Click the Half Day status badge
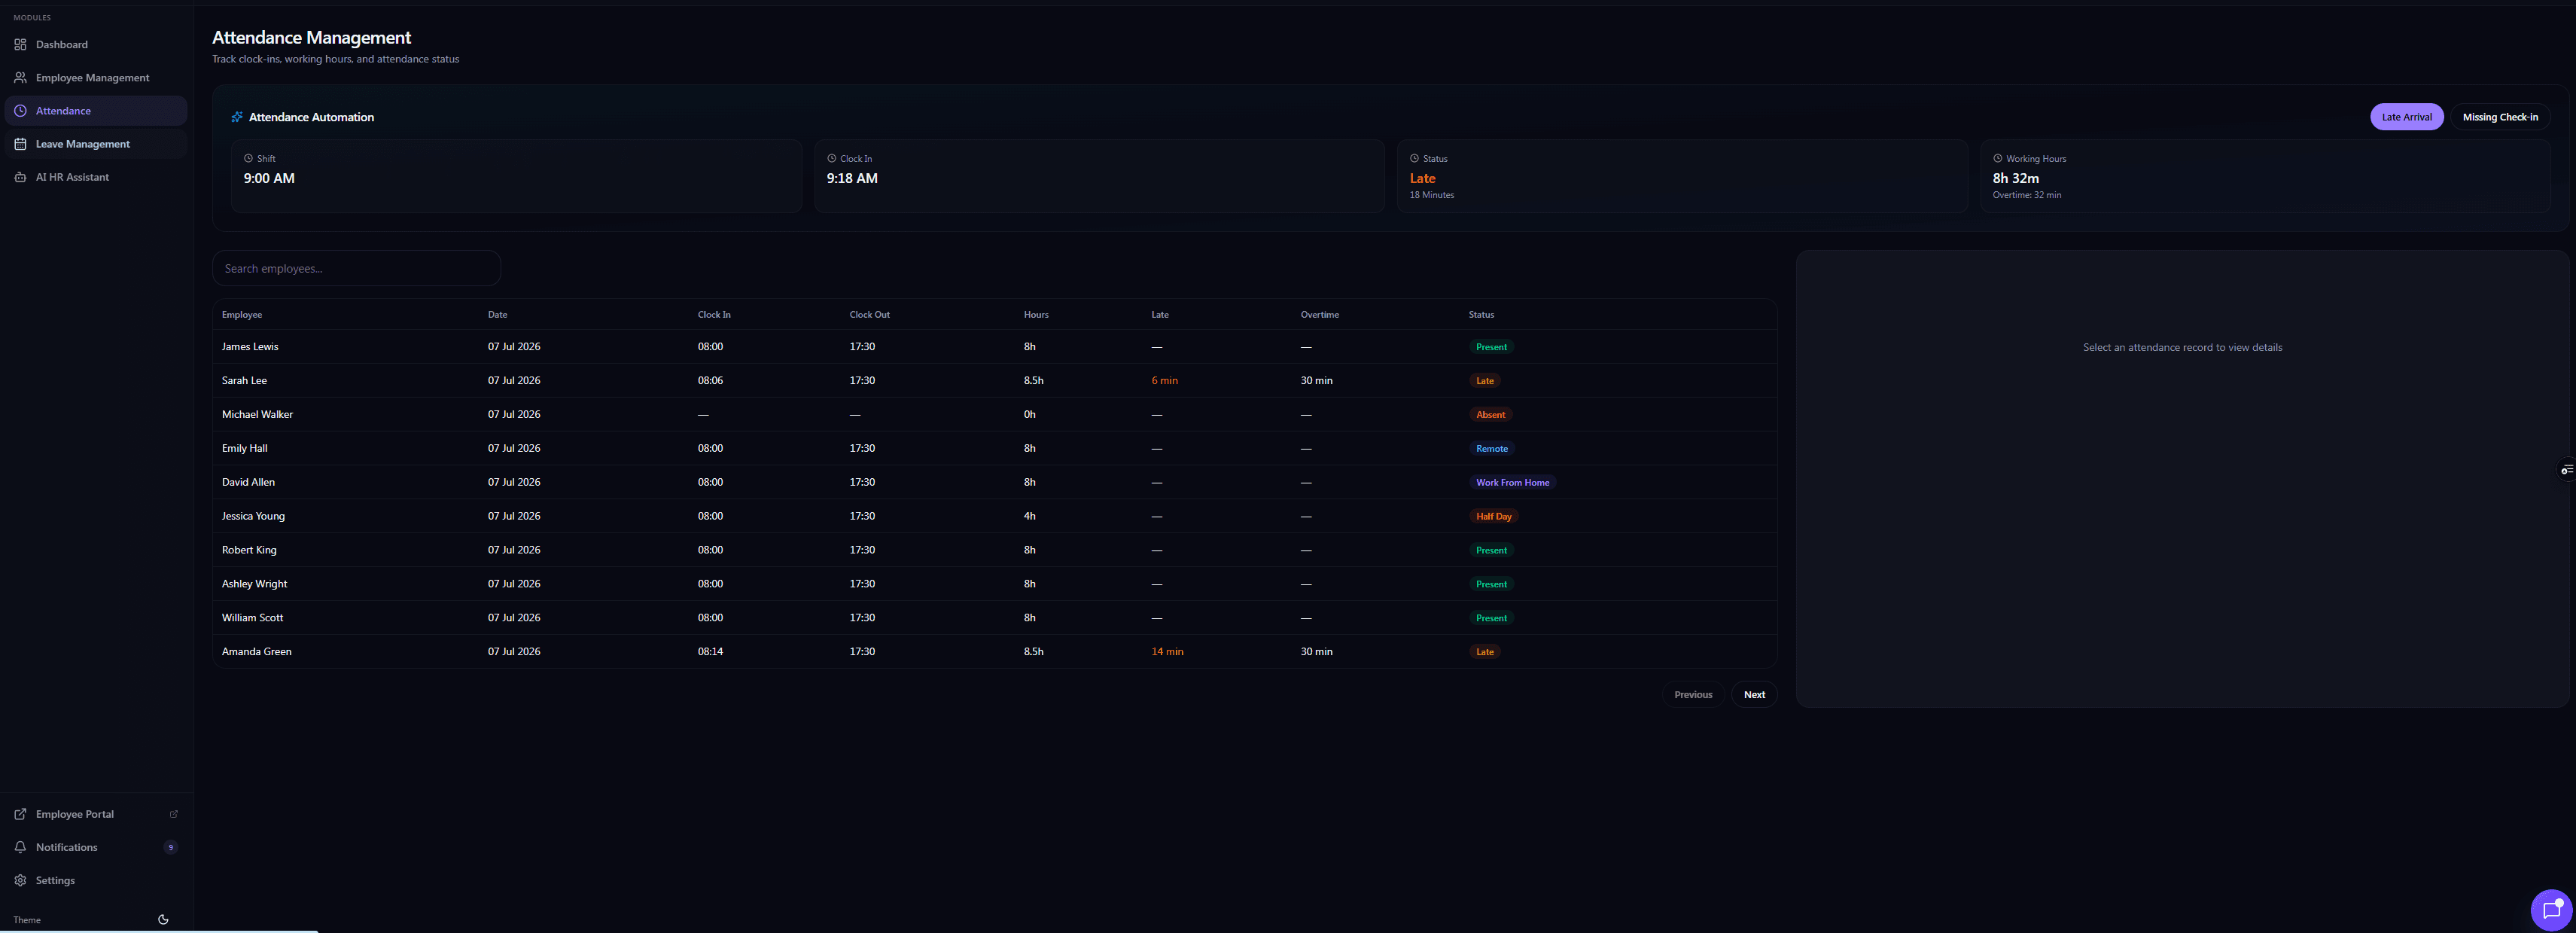 [1493, 516]
